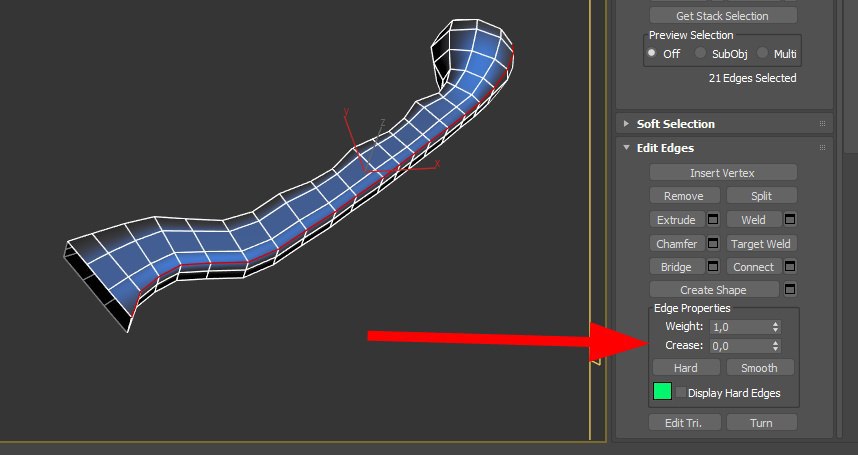The width and height of the screenshot is (858, 455).
Task: Click the '21 Edges Selected' status text
Action: pyautogui.click(x=752, y=78)
